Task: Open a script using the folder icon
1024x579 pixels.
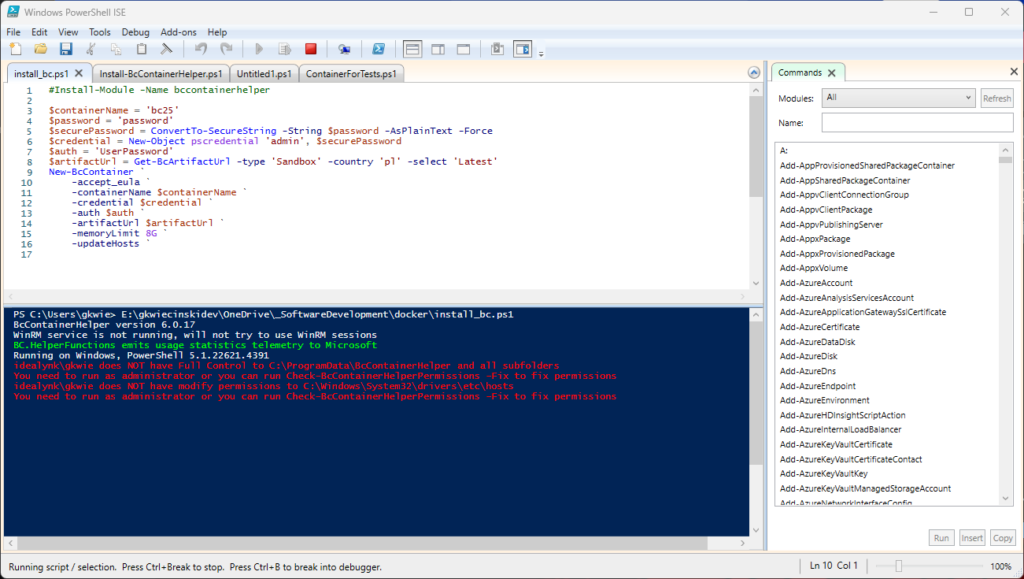Action: 41,48
